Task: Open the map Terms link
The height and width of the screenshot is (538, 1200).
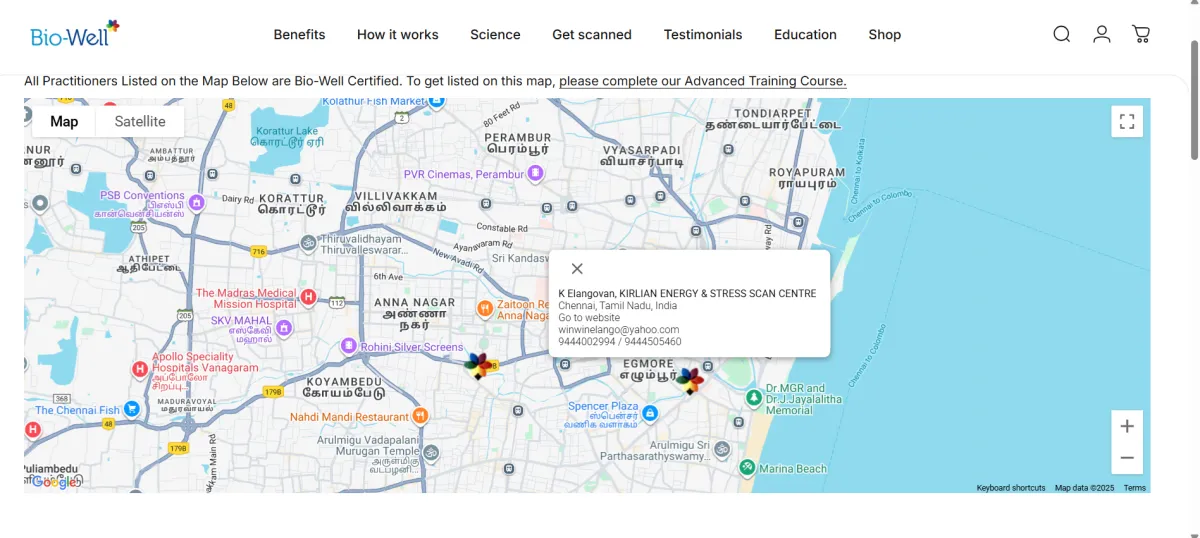Action: [x=1135, y=488]
